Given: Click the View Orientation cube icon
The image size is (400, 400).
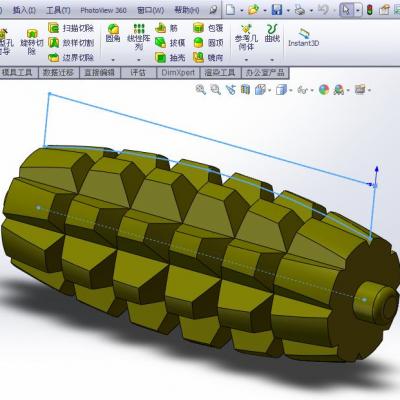Looking at the screenshot, I should click(260, 89).
